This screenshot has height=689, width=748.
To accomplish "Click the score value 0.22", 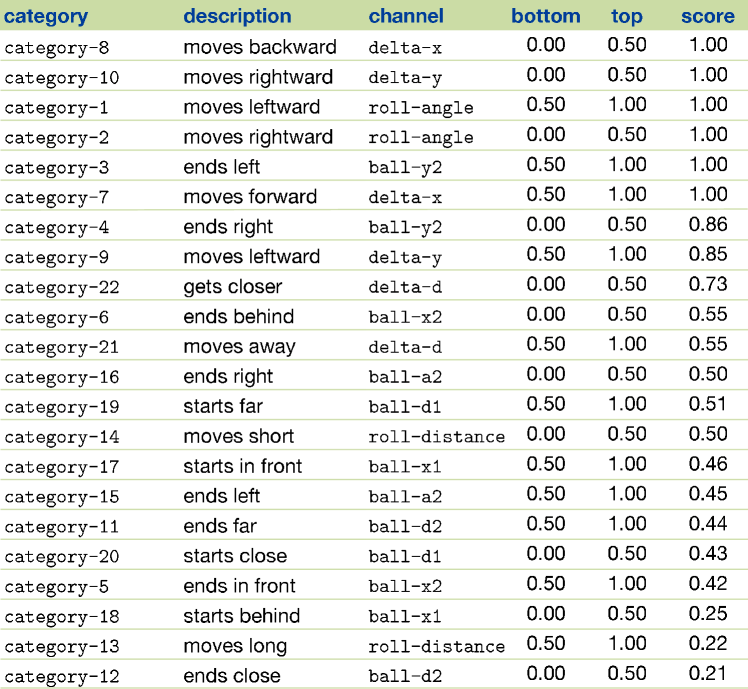I will (x=708, y=644).
